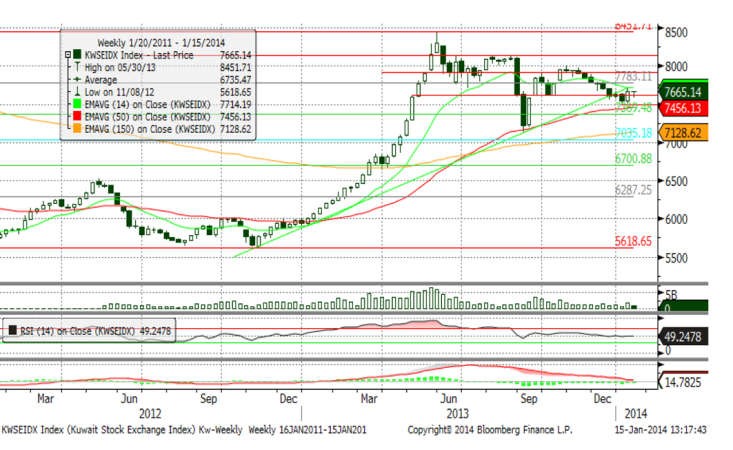Click the 5500 tick on price axis
This screenshot has width=733, height=450.
676,258
